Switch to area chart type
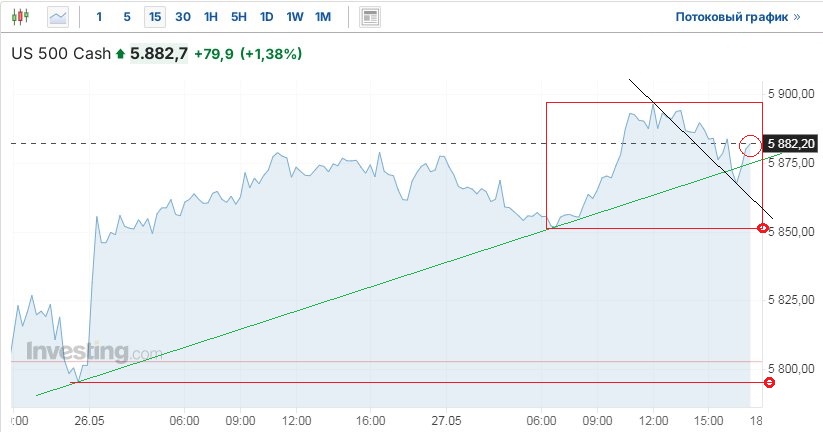This screenshot has width=823, height=432. (58, 17)
